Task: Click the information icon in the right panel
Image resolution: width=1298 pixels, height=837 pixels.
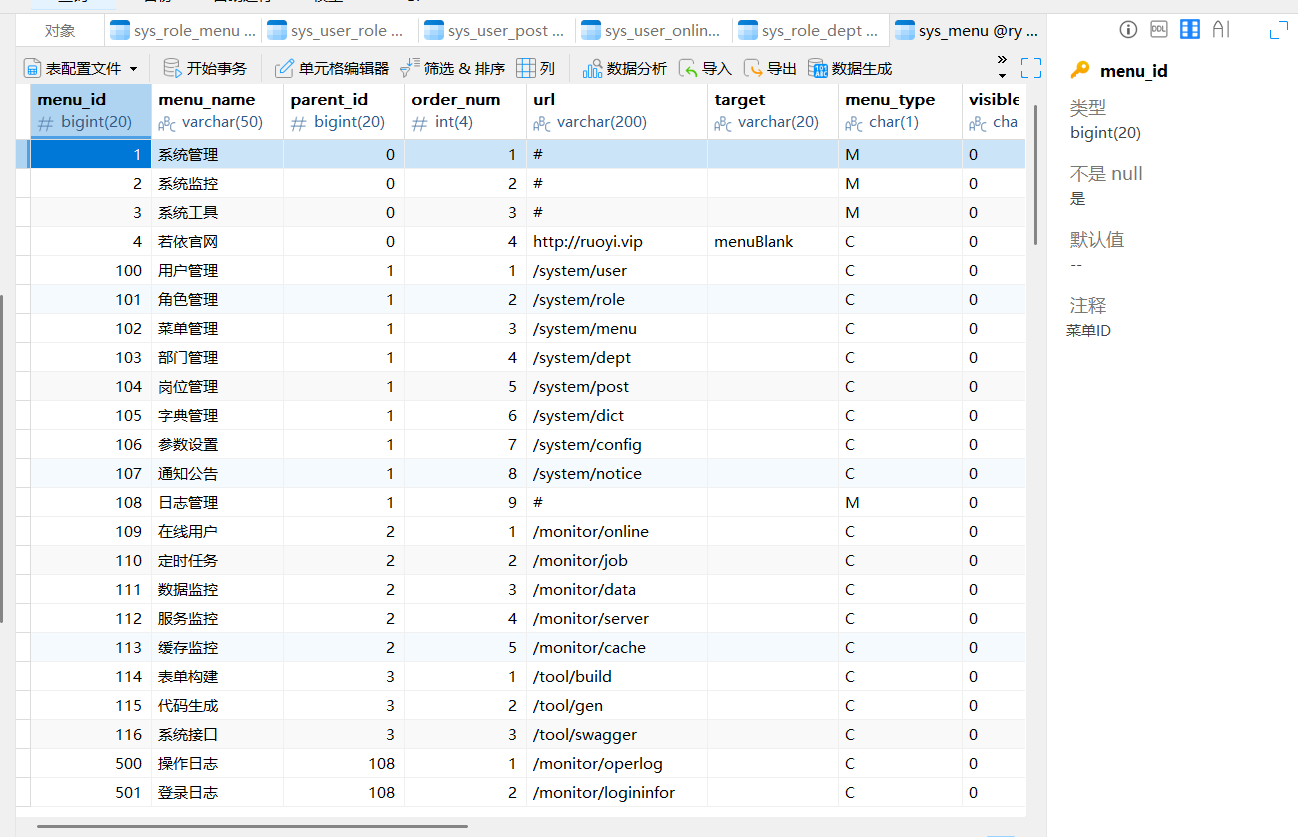Action: pos(1128,30)
